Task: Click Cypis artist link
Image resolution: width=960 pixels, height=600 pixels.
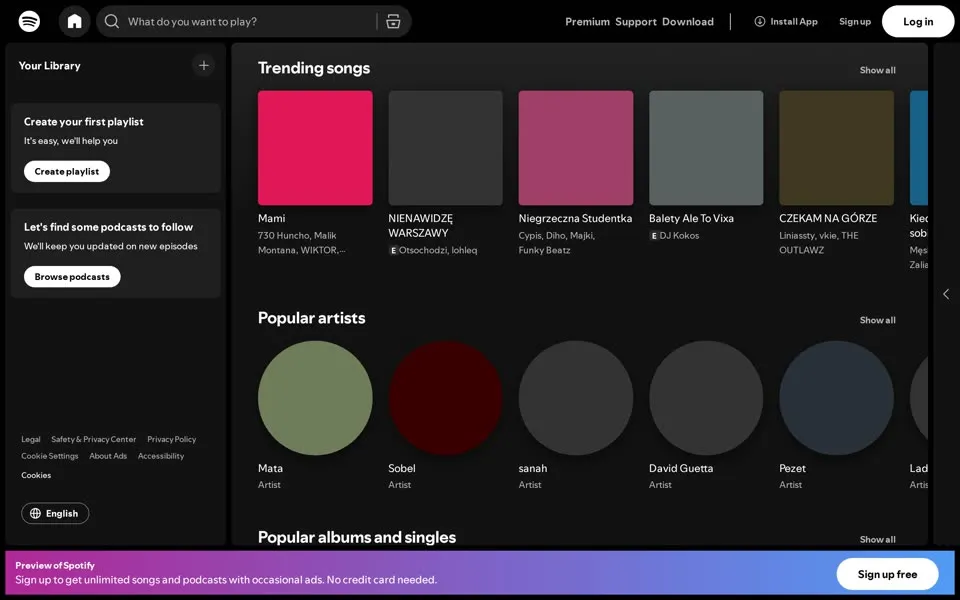Action: (530, 236)
